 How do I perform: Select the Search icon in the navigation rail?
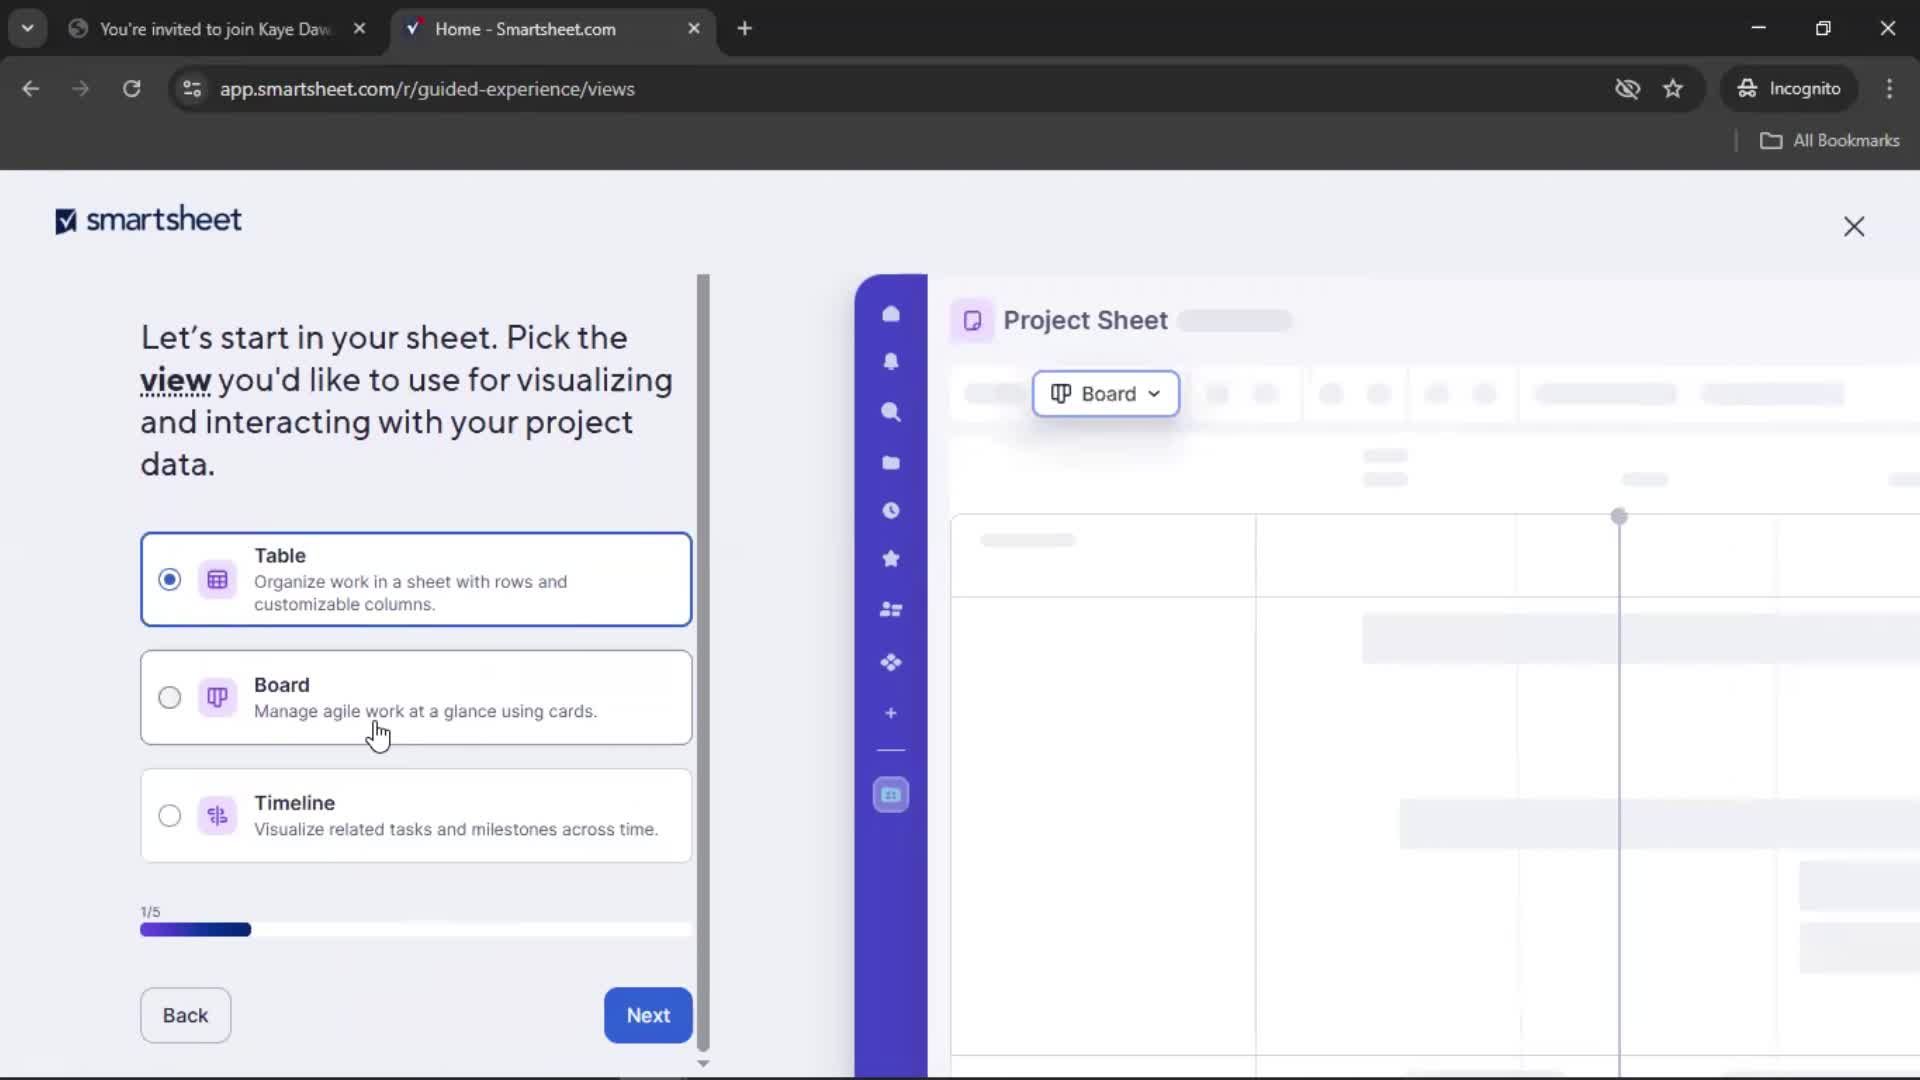tap(891, 412)
